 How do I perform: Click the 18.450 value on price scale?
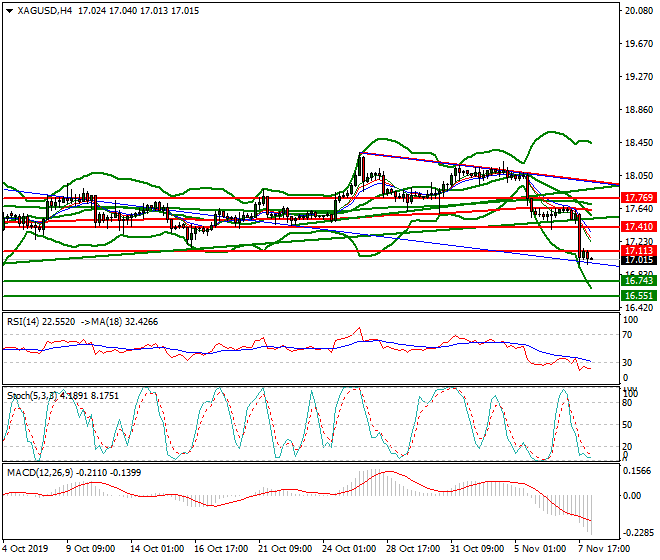pos(637,143)
